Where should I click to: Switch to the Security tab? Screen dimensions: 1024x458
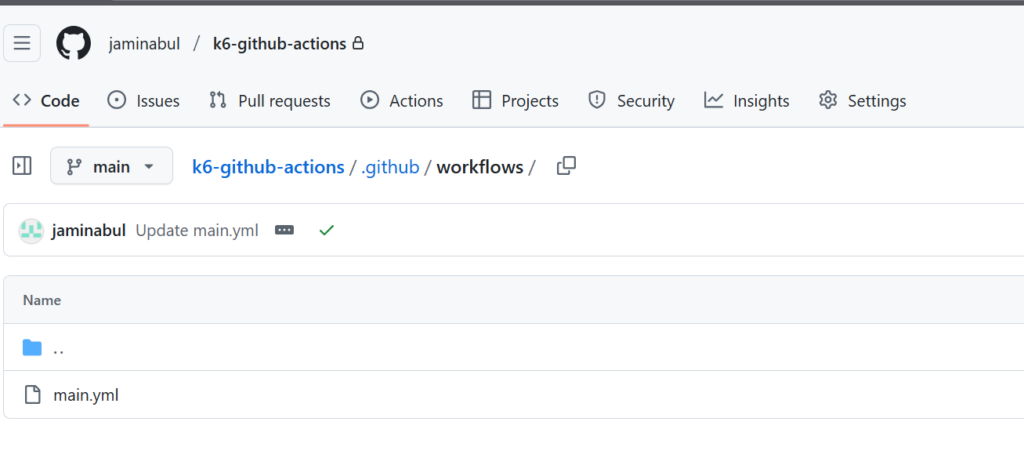[632, 101]
